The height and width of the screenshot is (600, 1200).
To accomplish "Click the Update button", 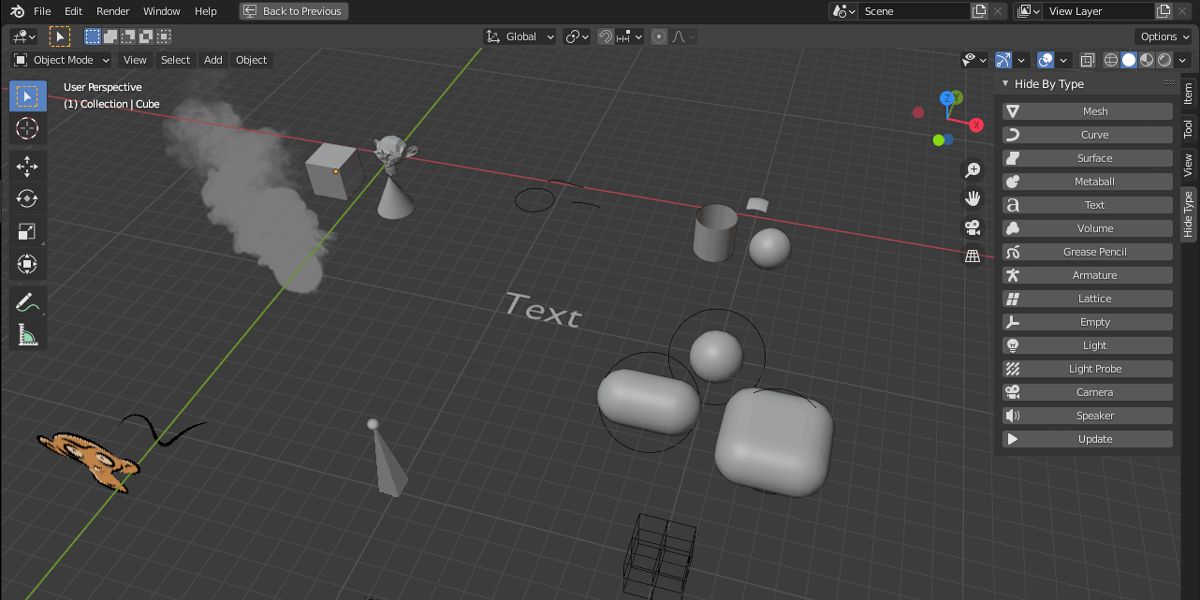I will (1087, 439).
